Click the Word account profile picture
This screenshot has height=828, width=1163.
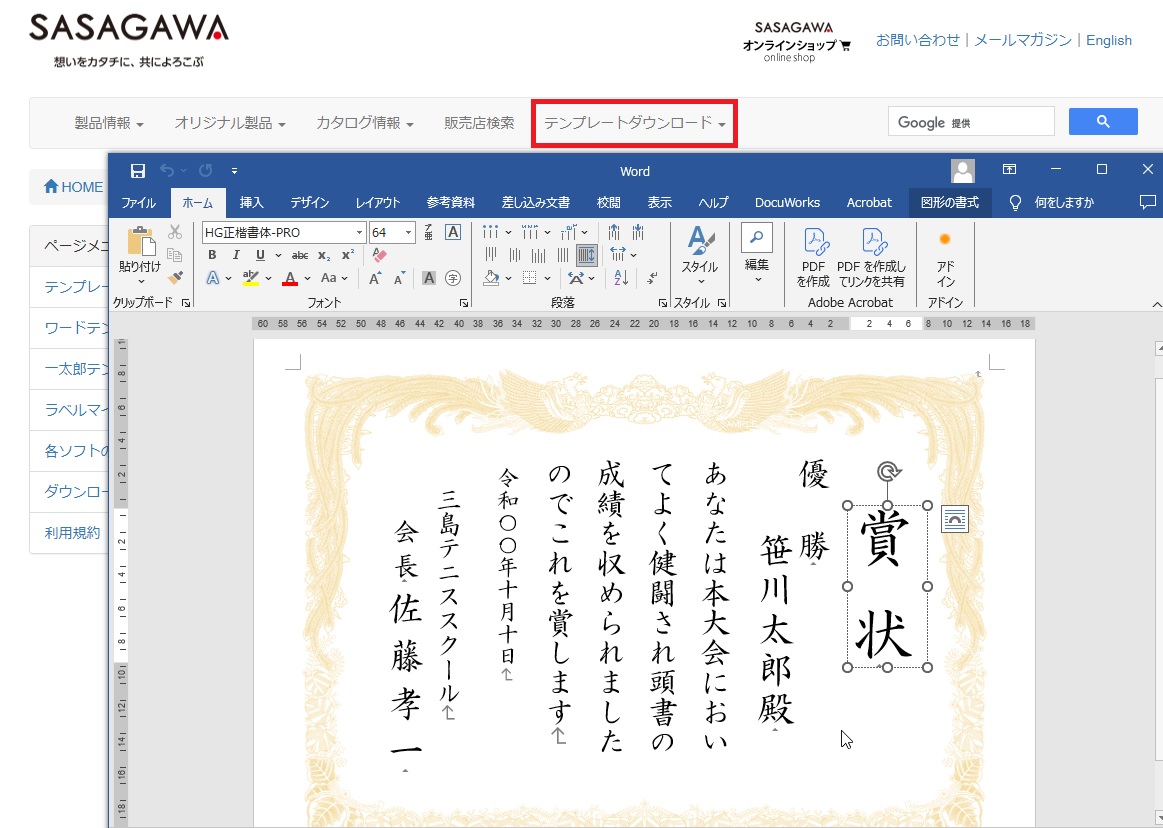(x=963, y=171)
